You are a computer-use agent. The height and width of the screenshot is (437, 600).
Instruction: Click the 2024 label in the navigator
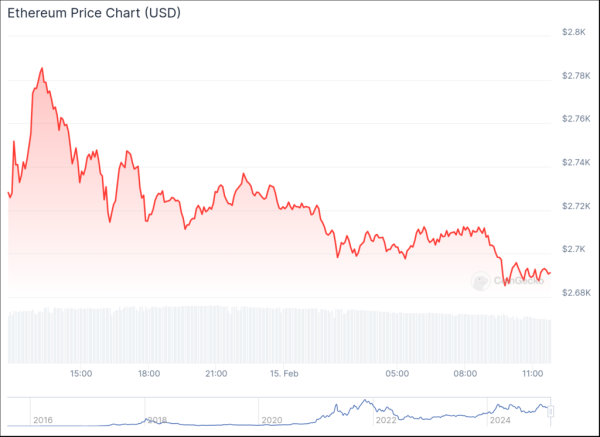point(500,420)
